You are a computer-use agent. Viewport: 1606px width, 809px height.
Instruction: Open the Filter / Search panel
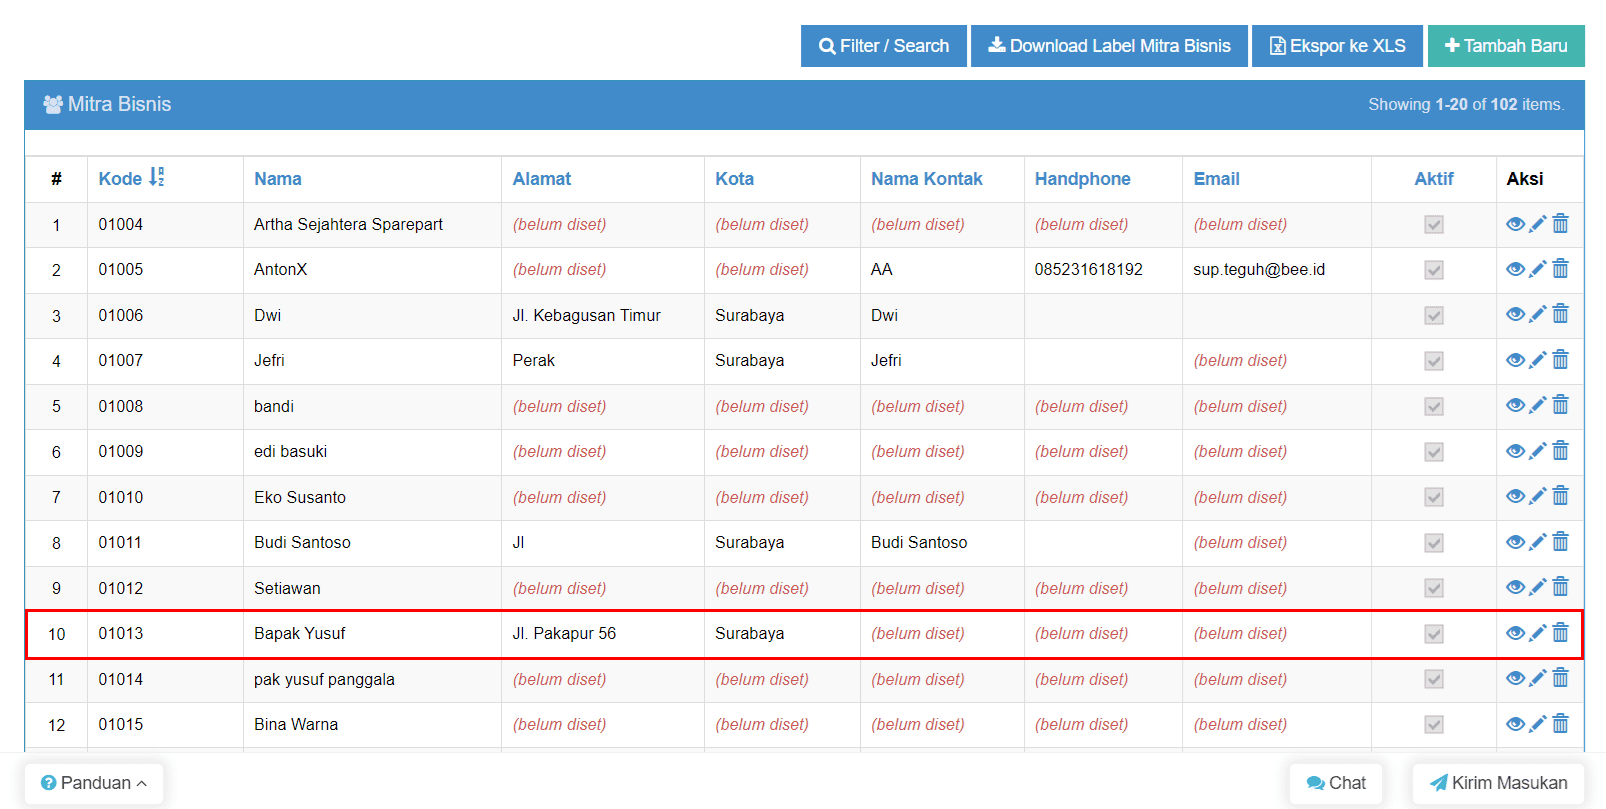click(883, 46)
